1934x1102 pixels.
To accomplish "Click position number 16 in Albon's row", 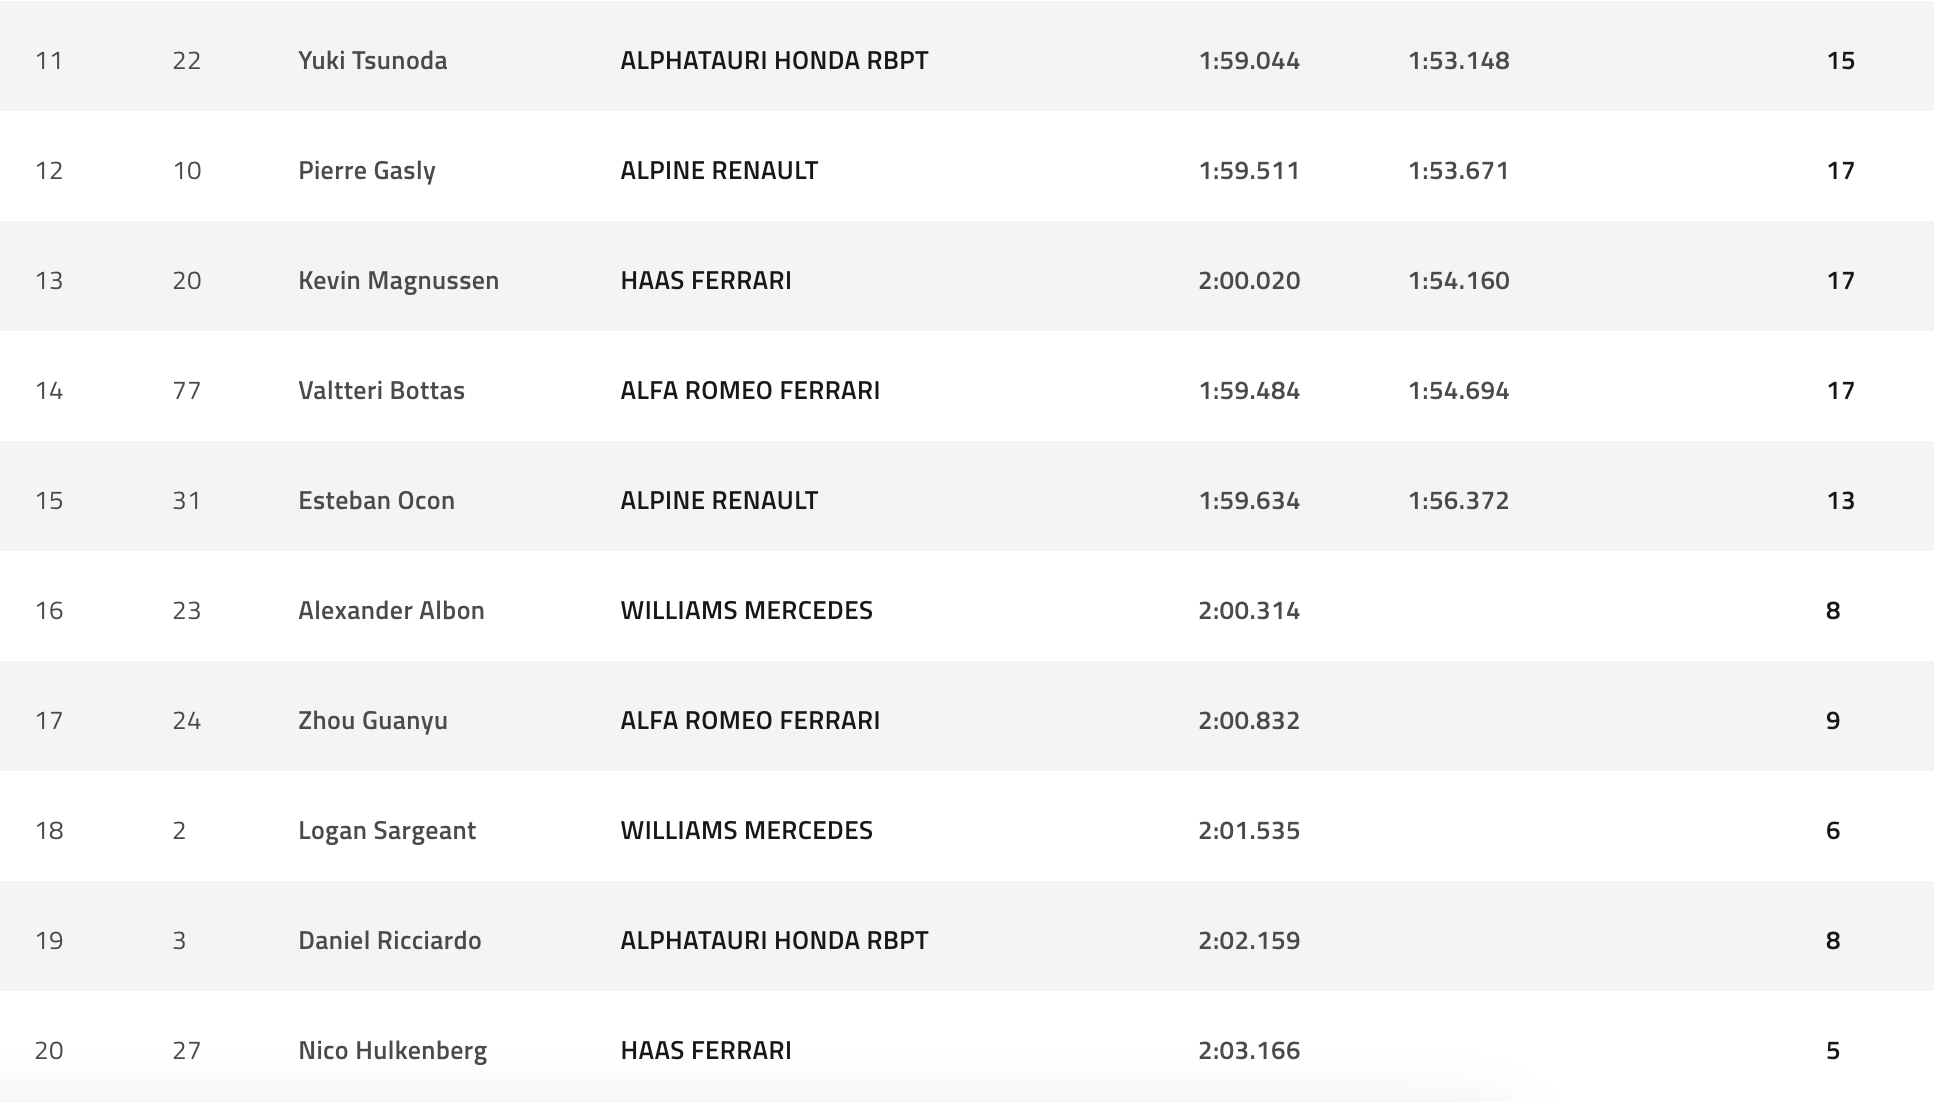I will (49, 610).
